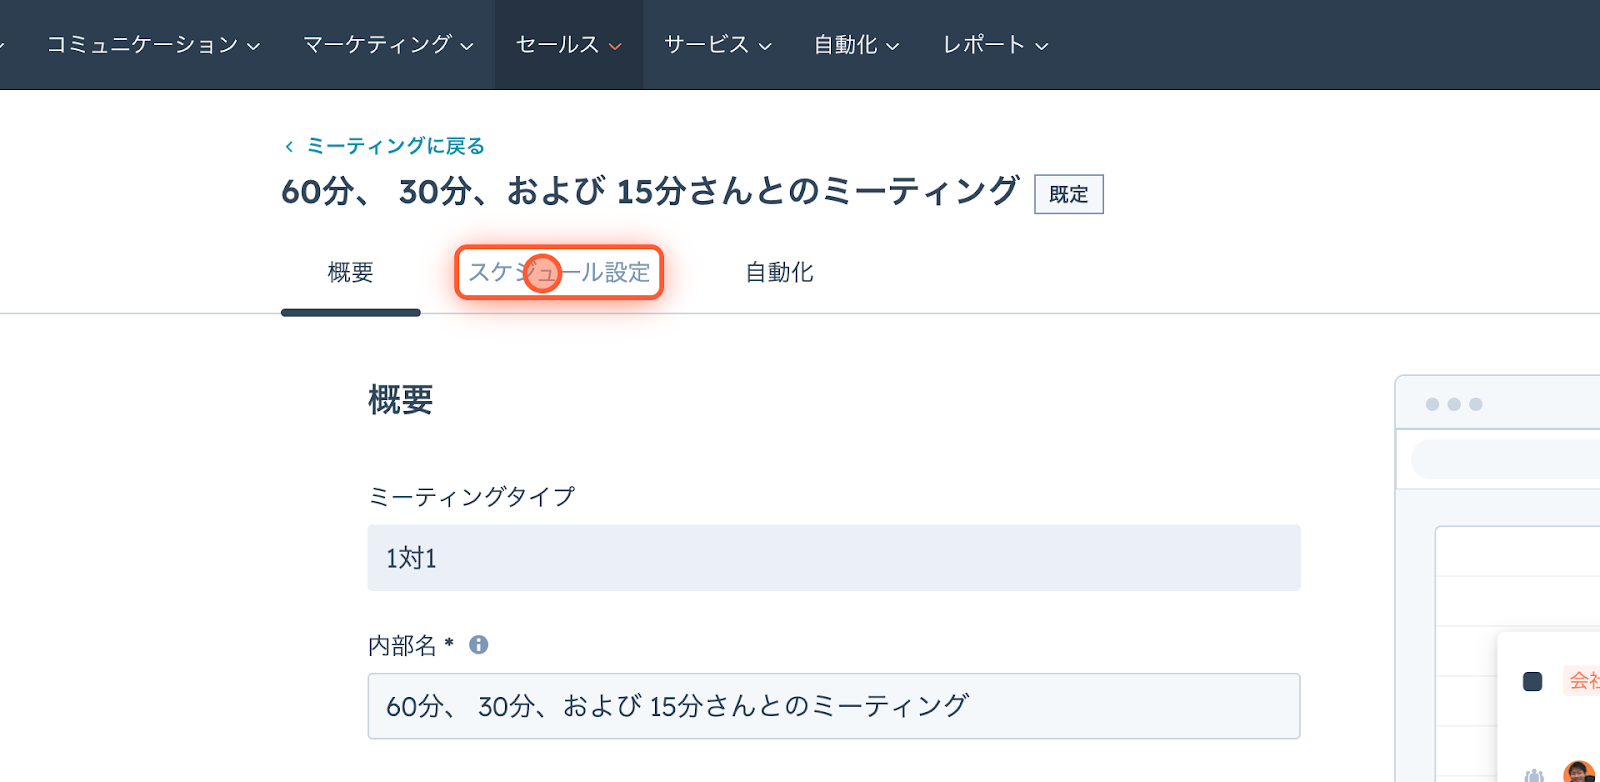This screenshot has height=782, width=1600.
Task: Click the back chevron beside ミーティングに戻る
Action: [x=289, y=147]
